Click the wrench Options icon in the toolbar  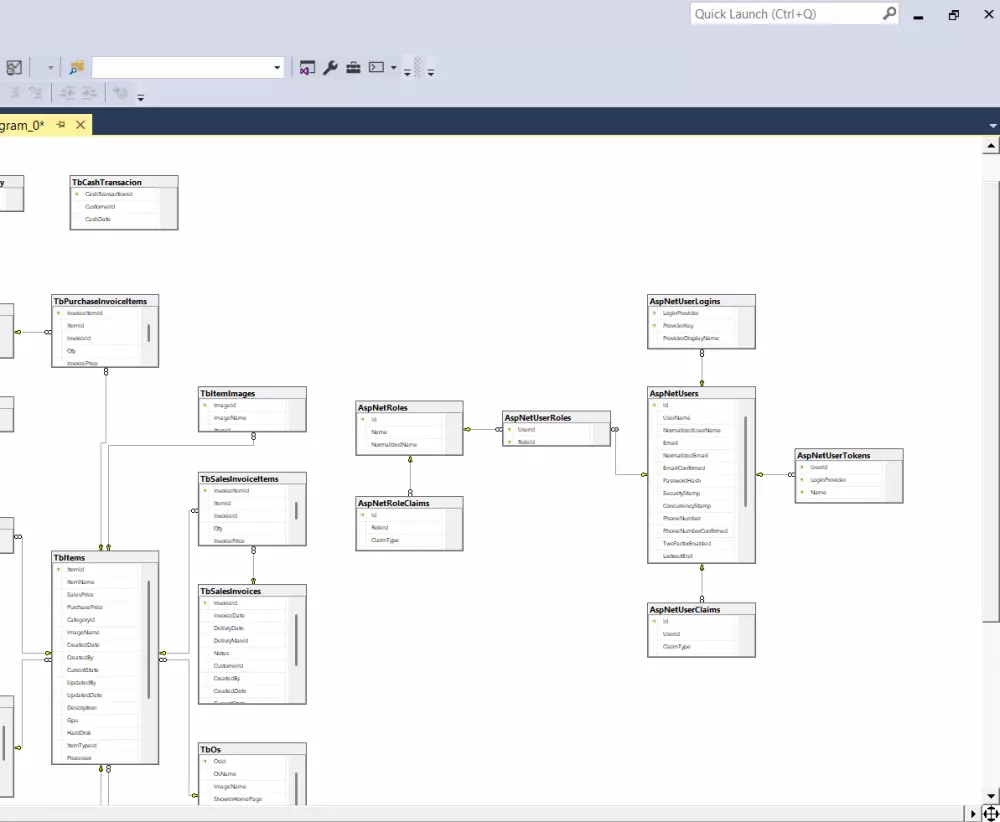[x=330, y=67]
